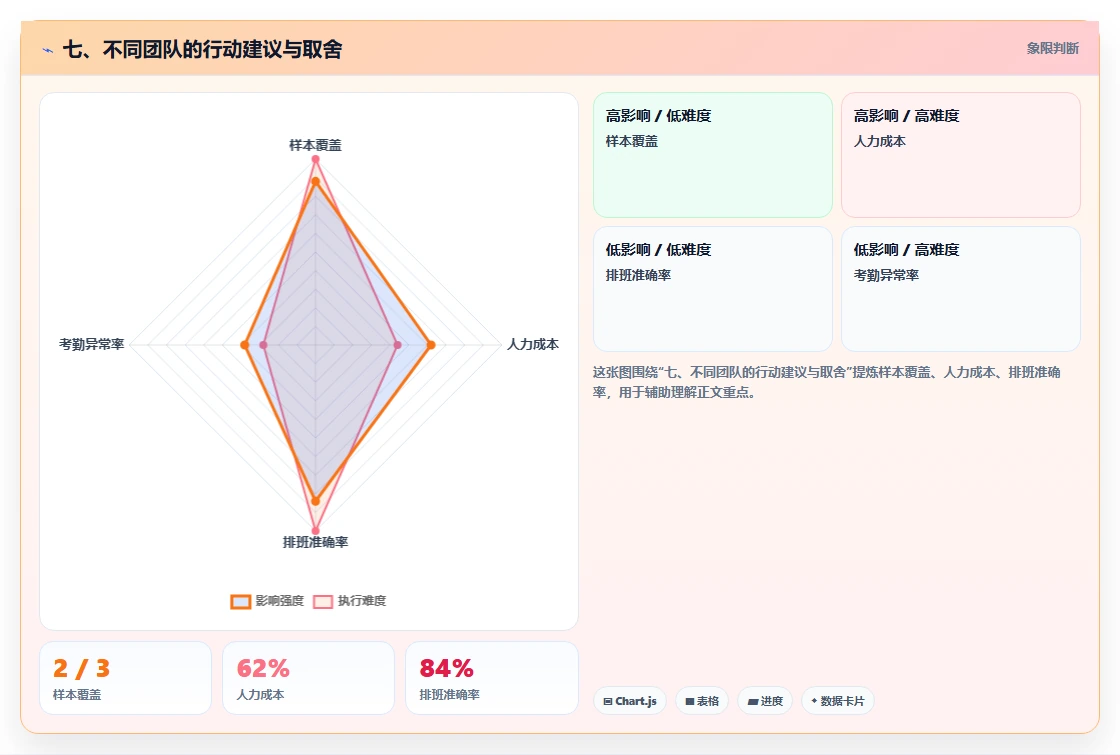This screenshot has width=1120, height=755.
Task: Click the 表格 tag chip
Action: pos(702,701)
